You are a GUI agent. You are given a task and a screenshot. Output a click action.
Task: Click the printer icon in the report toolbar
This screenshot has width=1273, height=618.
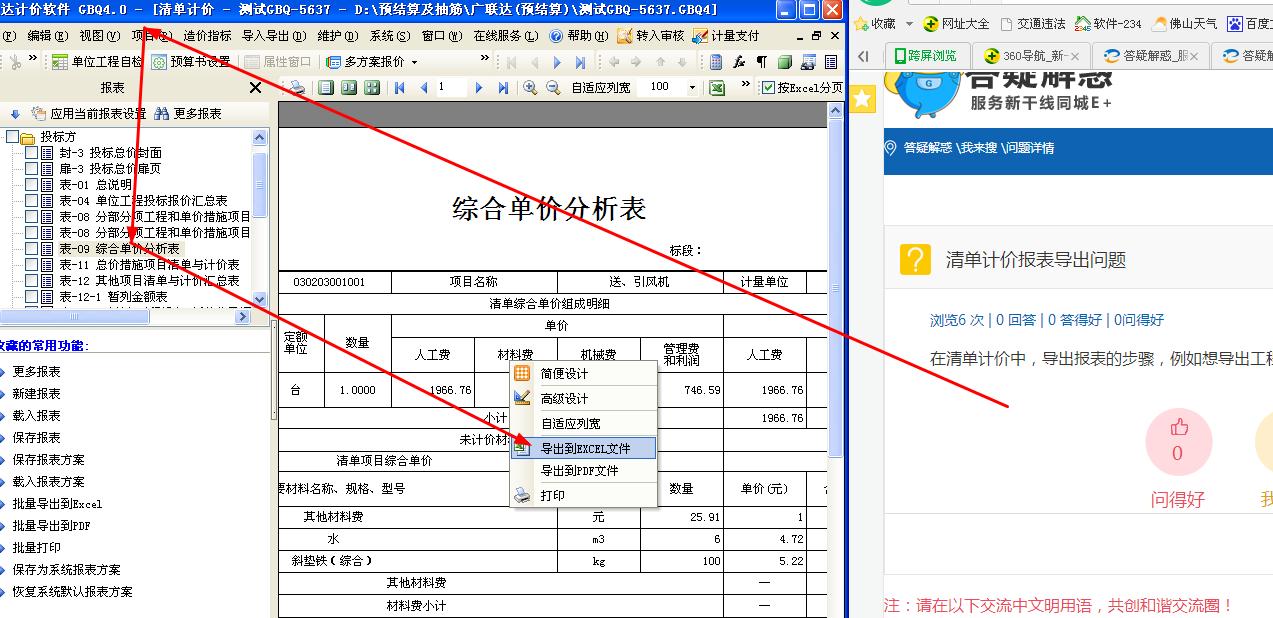pyautogui.click(x=297, y=88)
